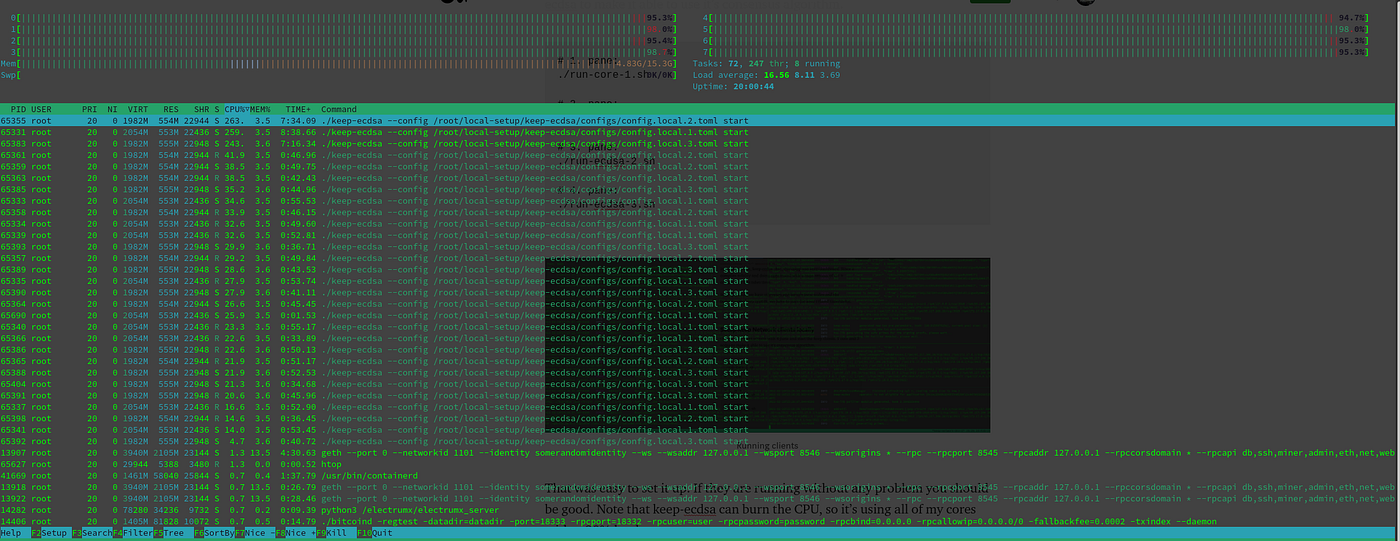Click the Uptime 20:00:44 line
This screenshot has height=541, width=1400.
click(733, 86)
